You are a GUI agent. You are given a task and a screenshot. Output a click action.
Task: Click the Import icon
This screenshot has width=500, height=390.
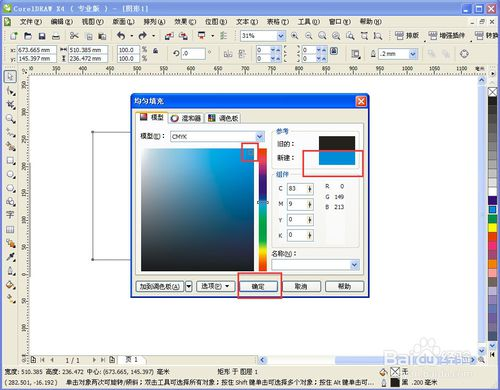(x=169, y=36)
